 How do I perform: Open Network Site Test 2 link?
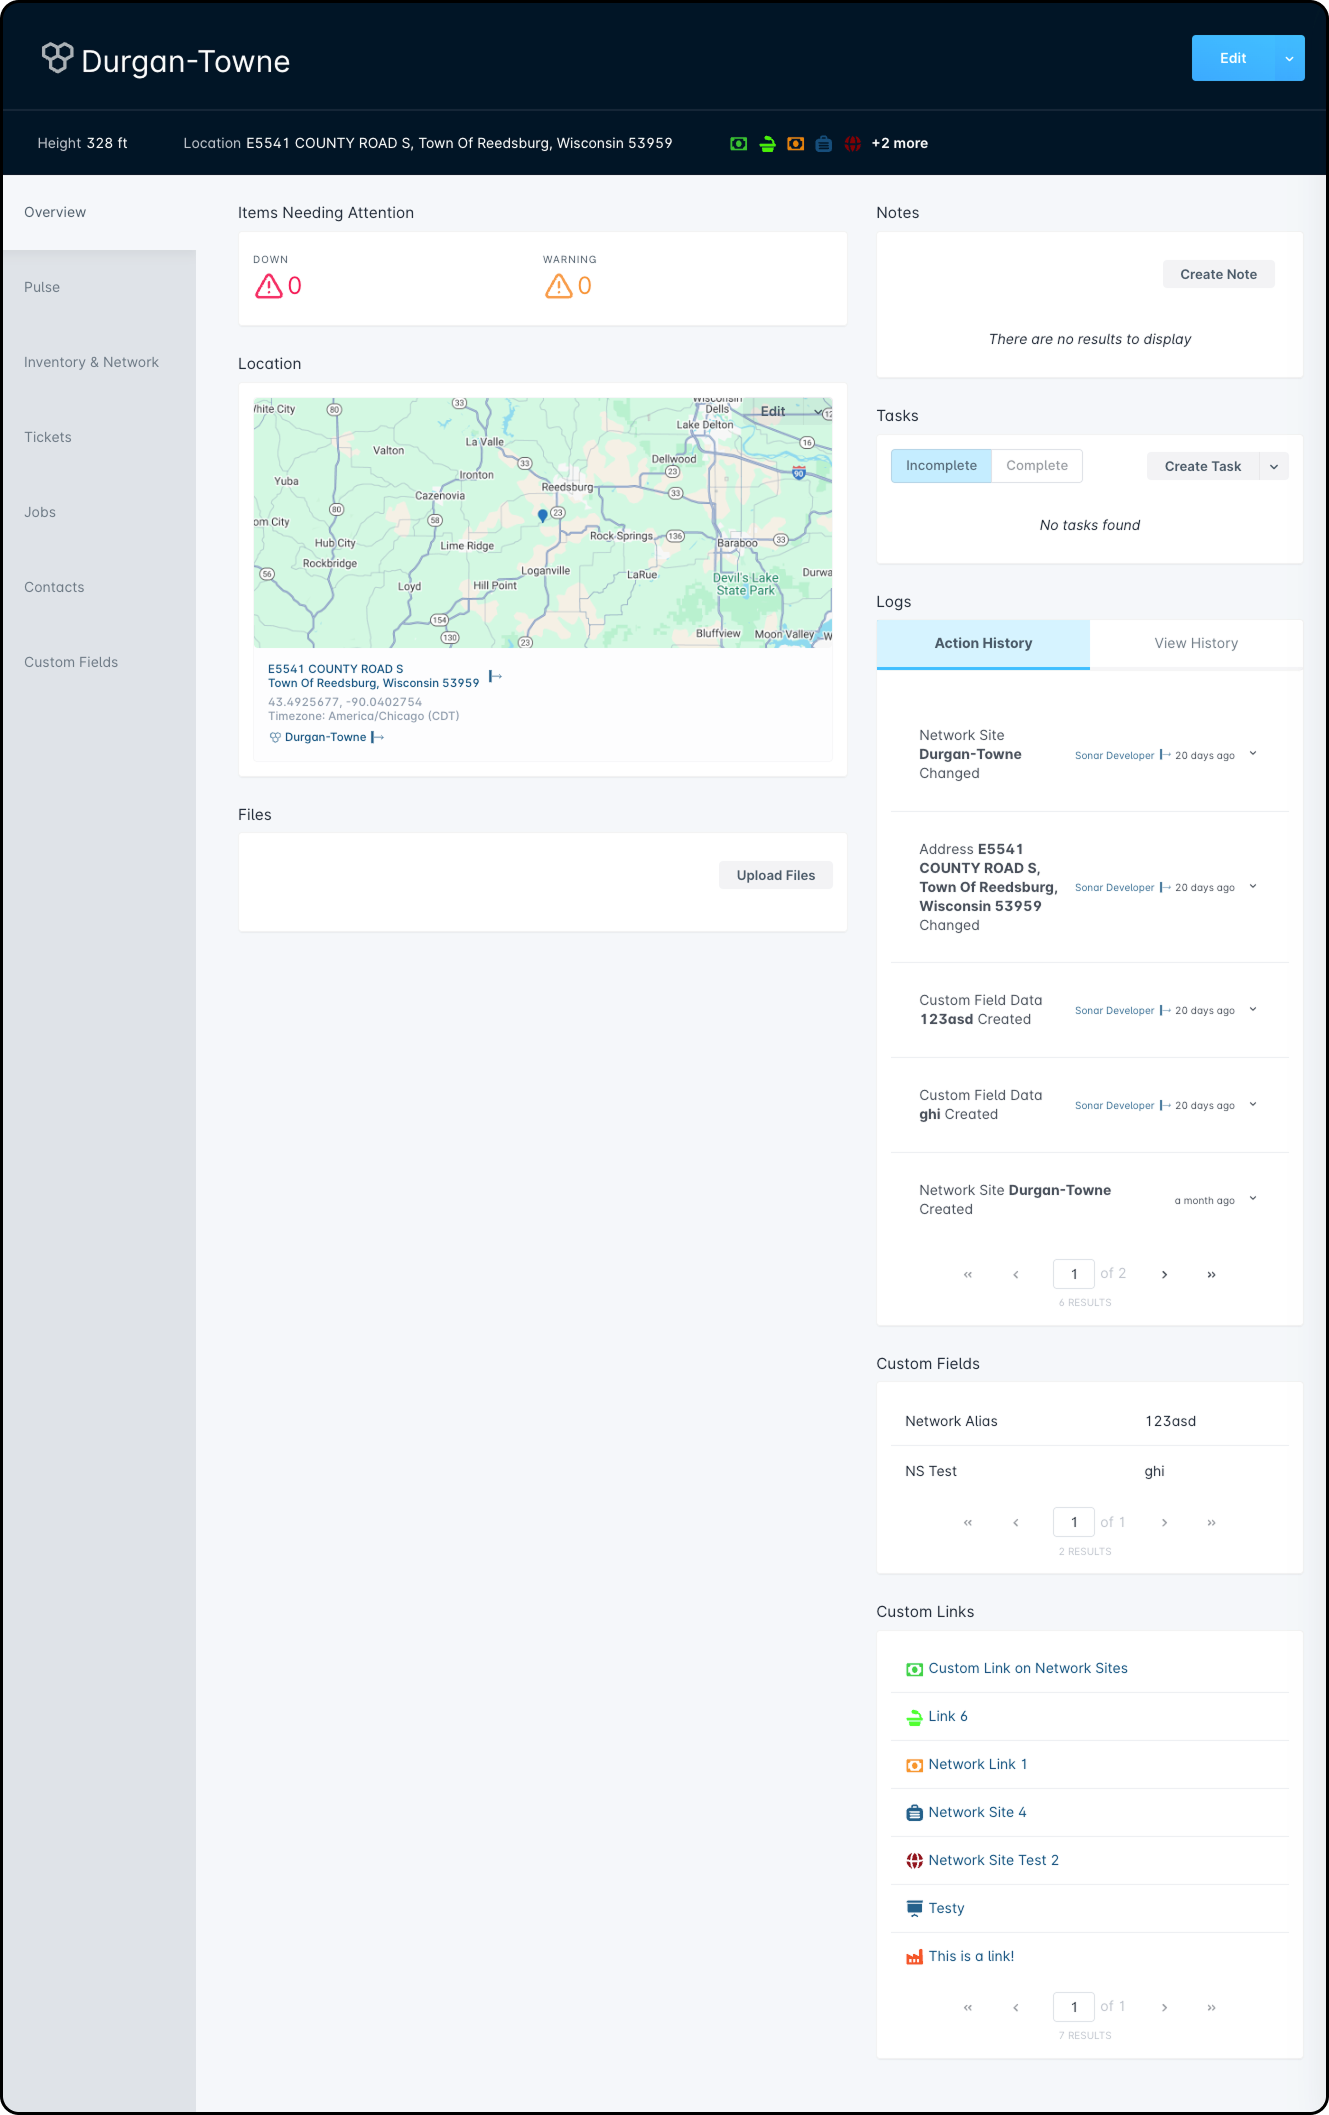(x=993, y=1861)
